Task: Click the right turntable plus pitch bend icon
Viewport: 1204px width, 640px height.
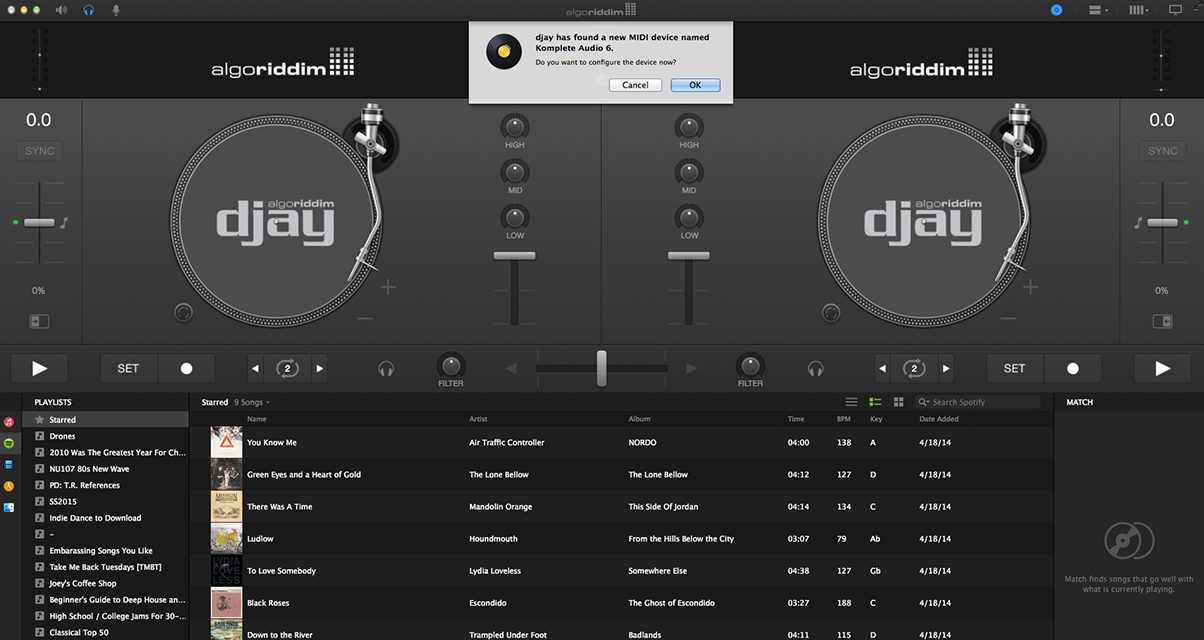Action: (x=1030, y=288)
